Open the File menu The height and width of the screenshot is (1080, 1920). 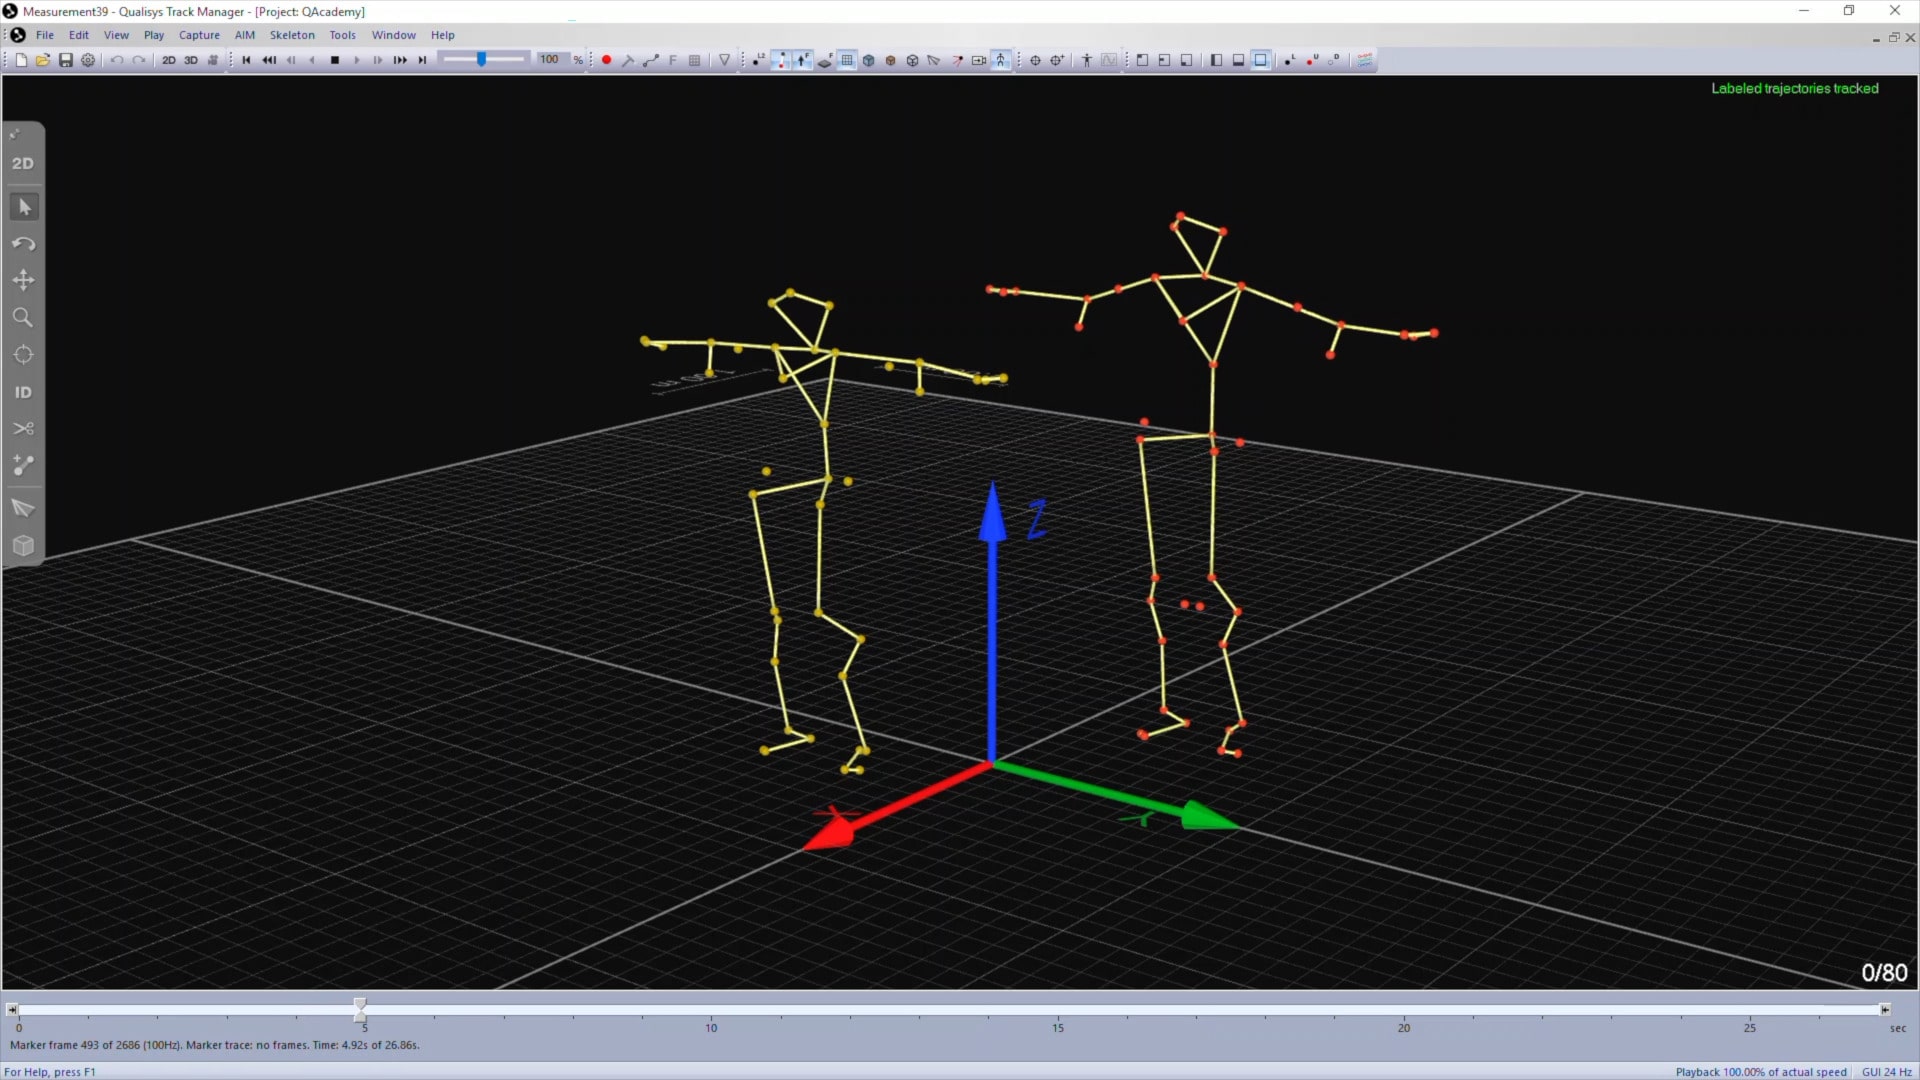coord(45,35)
